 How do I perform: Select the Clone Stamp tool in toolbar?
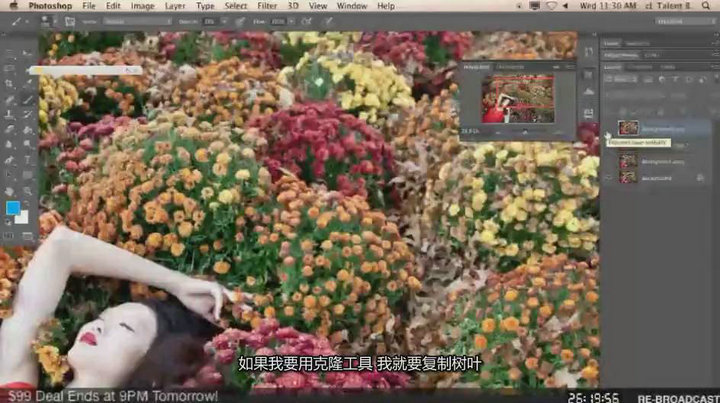coord(11,114)
